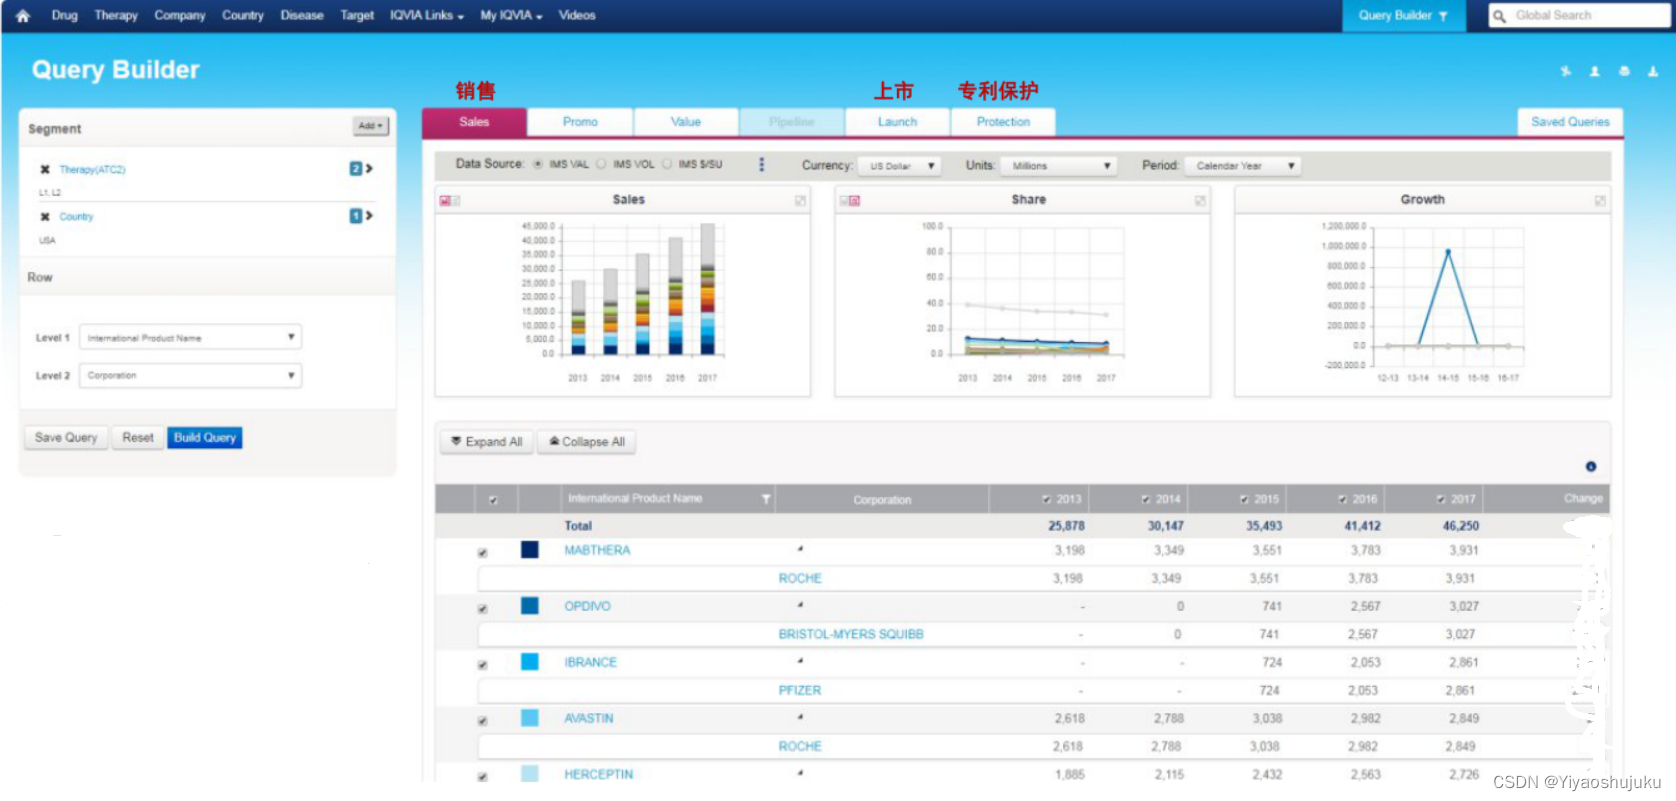
Task: Switch Share panel chart type icon
Action: (x=850, y=201)
